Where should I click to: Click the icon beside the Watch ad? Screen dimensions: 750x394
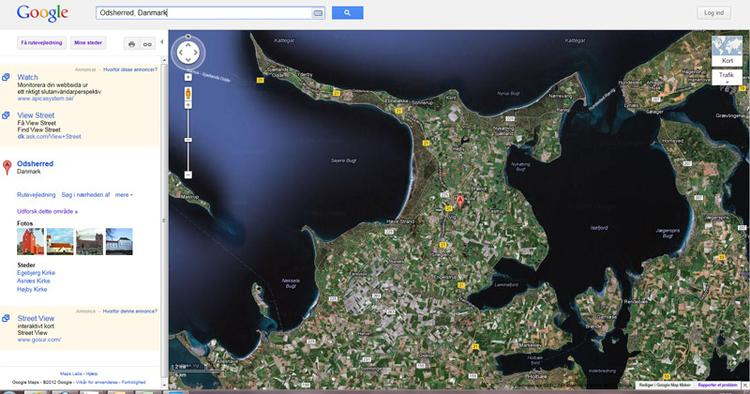(6, 77)
